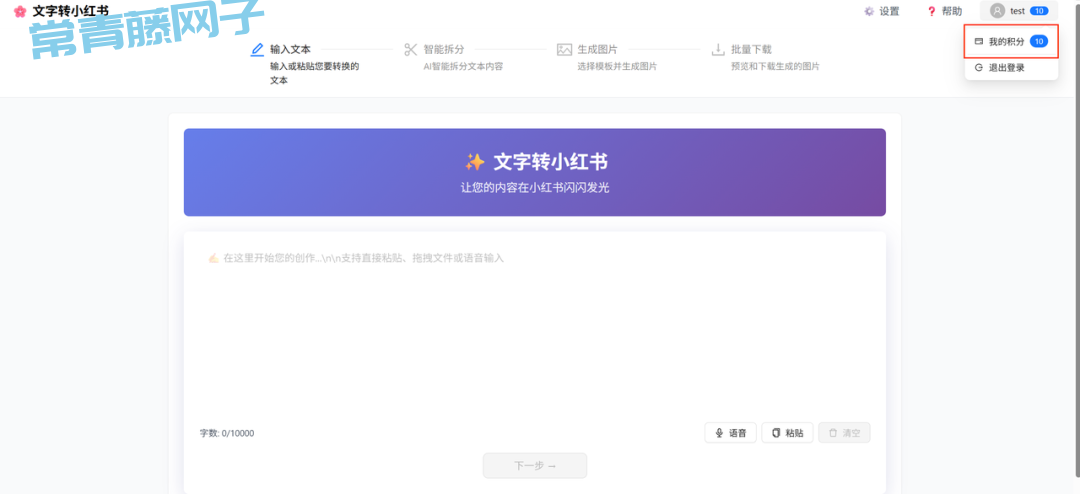
Task: Click the 智能拆分 step label
Action: [443, 49]
